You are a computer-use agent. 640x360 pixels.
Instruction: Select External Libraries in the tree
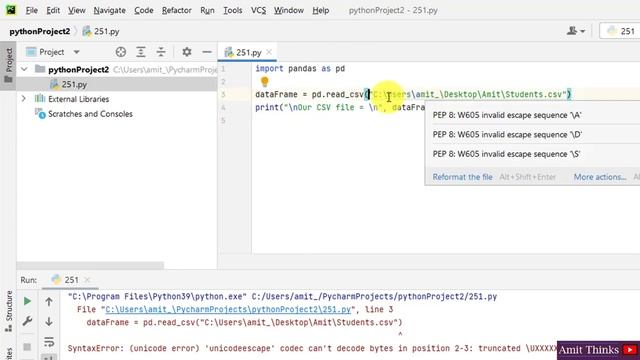click(78, 99)
